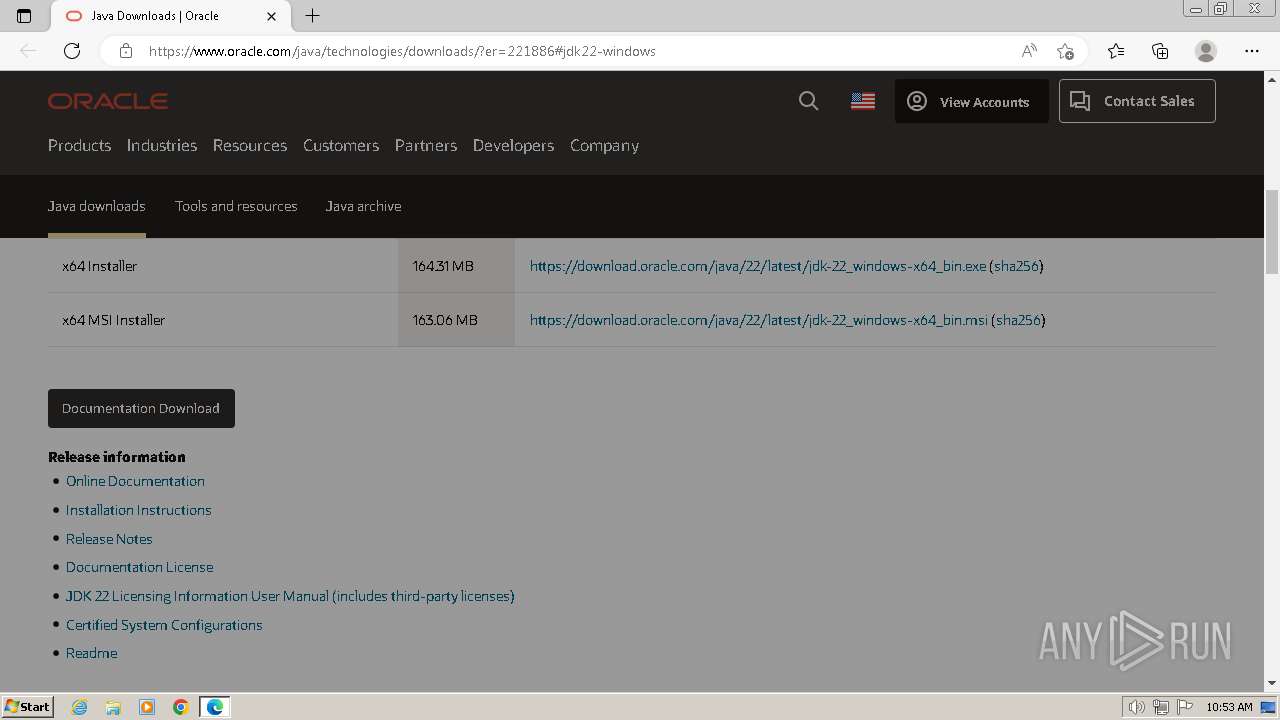
Task: Open File Explorer from taskbar
Action: [113, 707]
